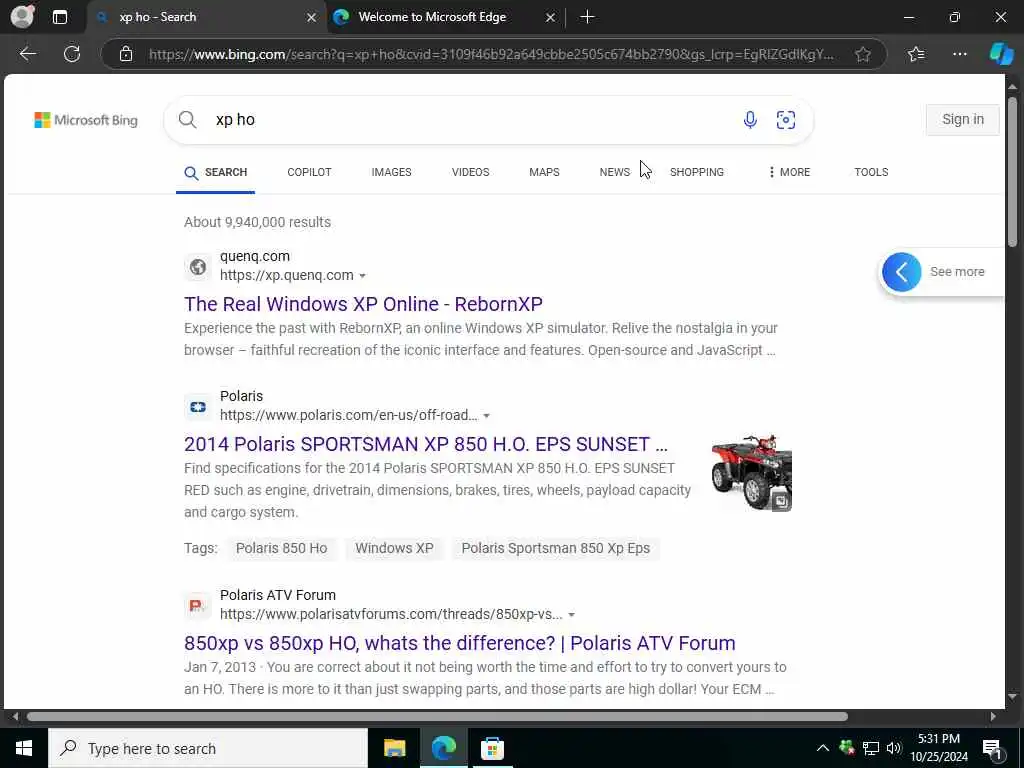Viewport: 1024px width, 768px height.
Task: Open The Real Windows XP Online result
Action: [x=363, y=304]
